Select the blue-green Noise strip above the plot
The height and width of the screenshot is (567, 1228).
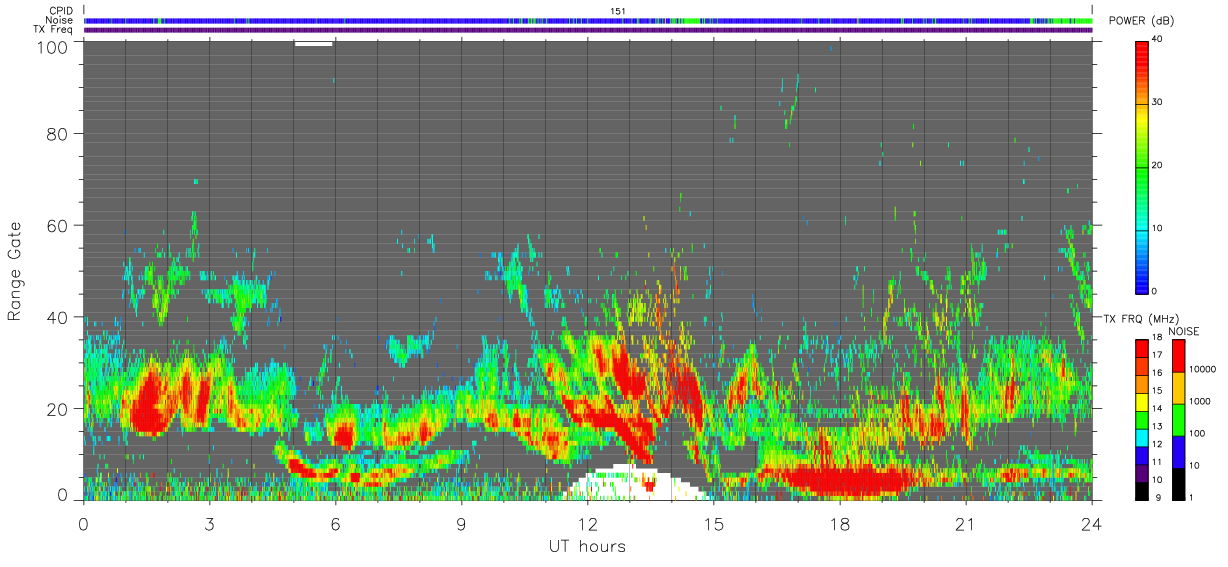[x=588, y=20]
